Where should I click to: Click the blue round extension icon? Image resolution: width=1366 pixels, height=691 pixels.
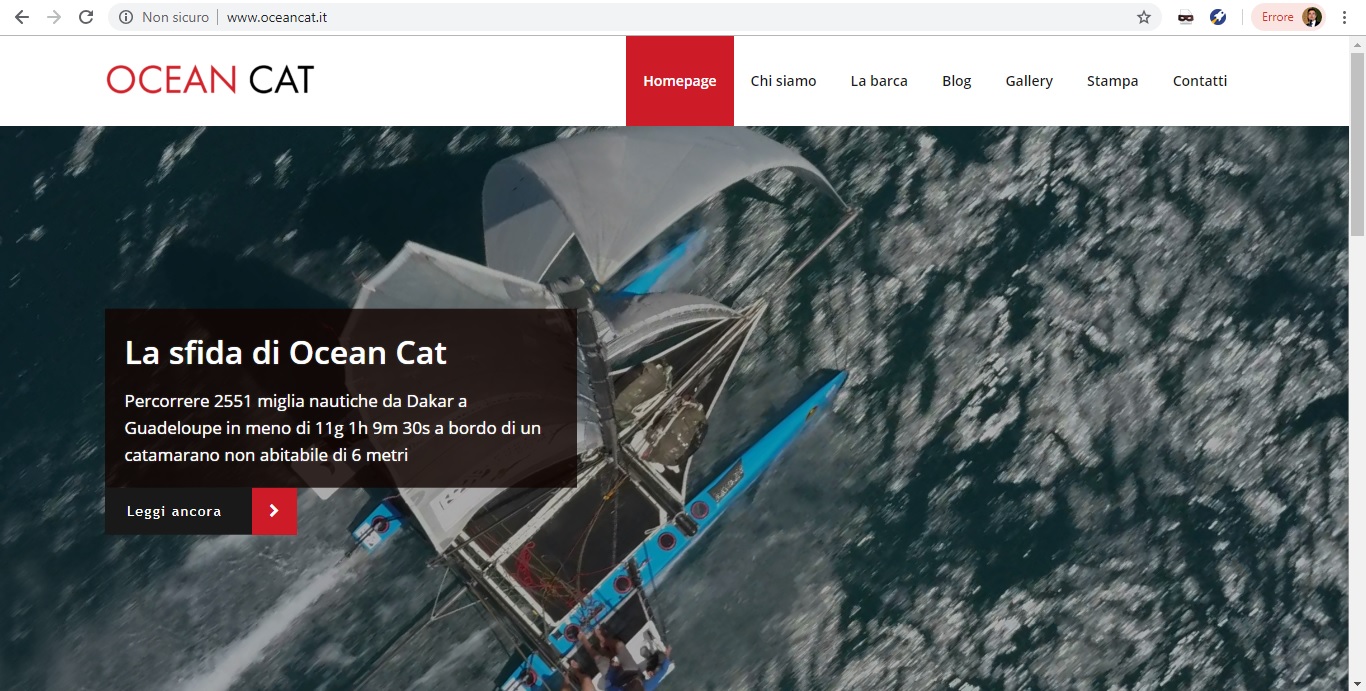tap(1218, 17)
